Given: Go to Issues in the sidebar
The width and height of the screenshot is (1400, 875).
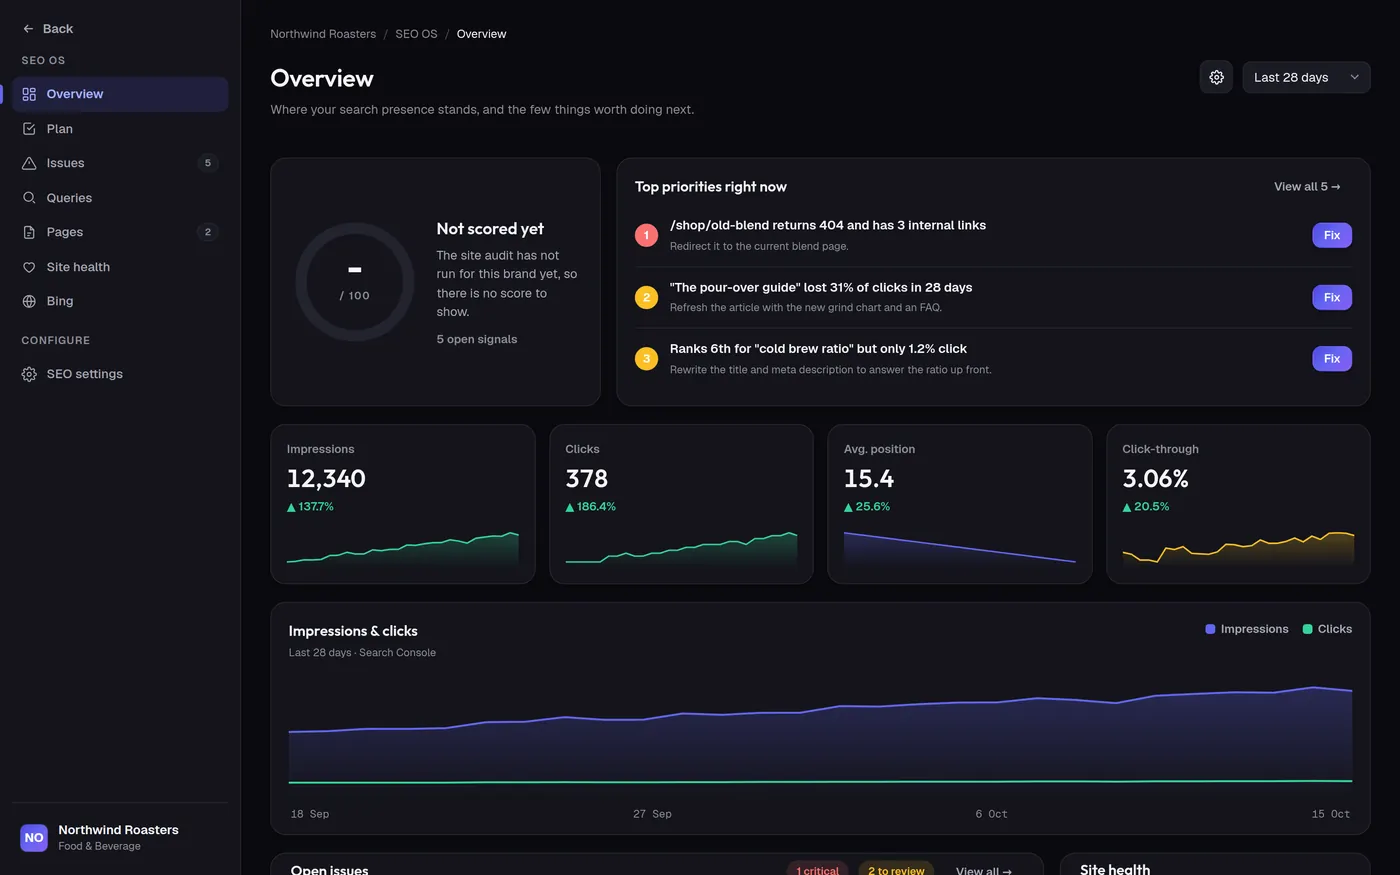Looking at the screenshot, I should point(120,163).
